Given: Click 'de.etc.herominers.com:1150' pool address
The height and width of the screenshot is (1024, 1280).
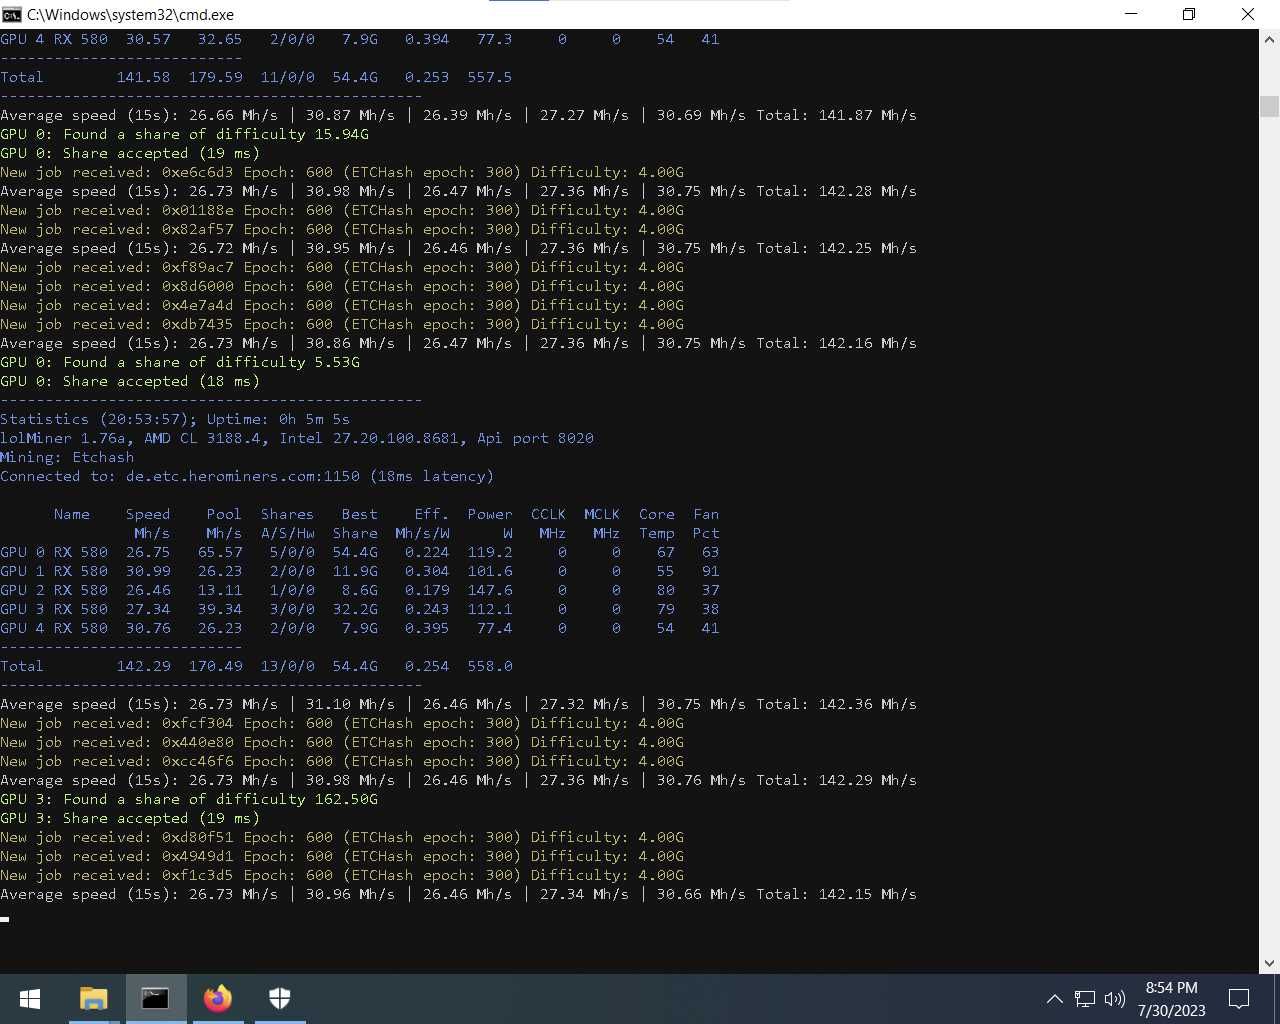Looking at the screenshot, I should pos(243,476).
